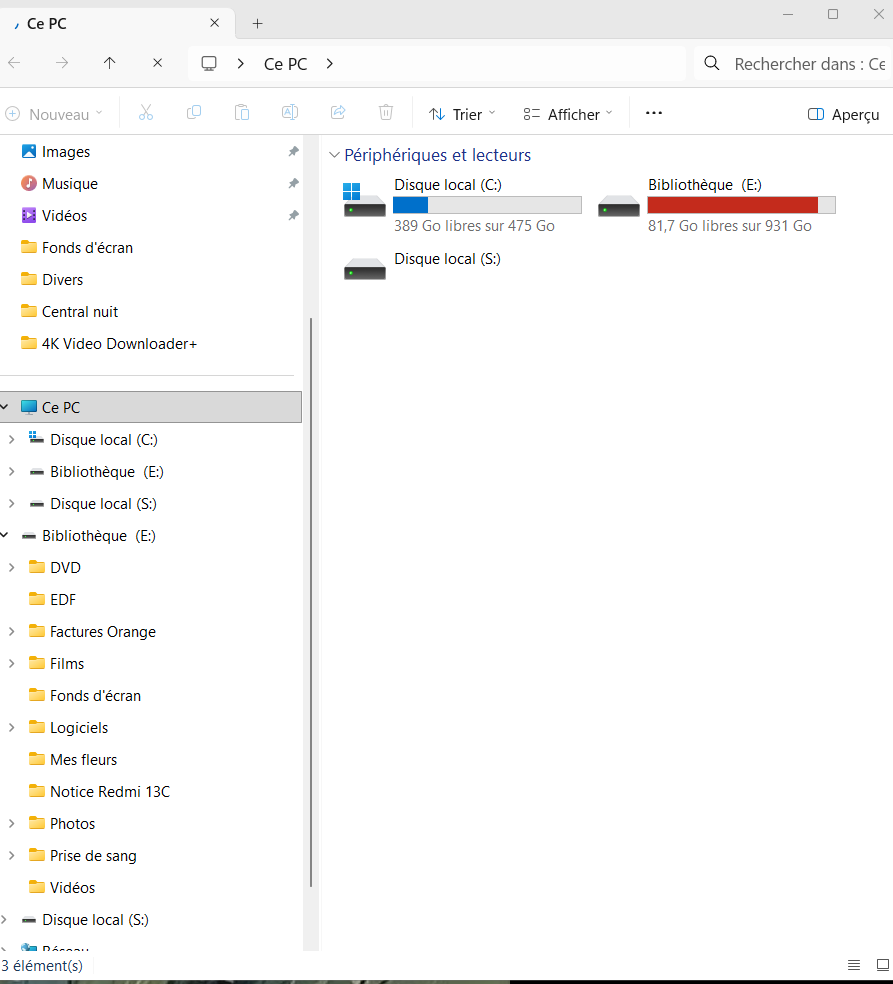Open a new tab with the plus icon
The width and height of the screenshot is (893, 984).
(x=257, y=24)
